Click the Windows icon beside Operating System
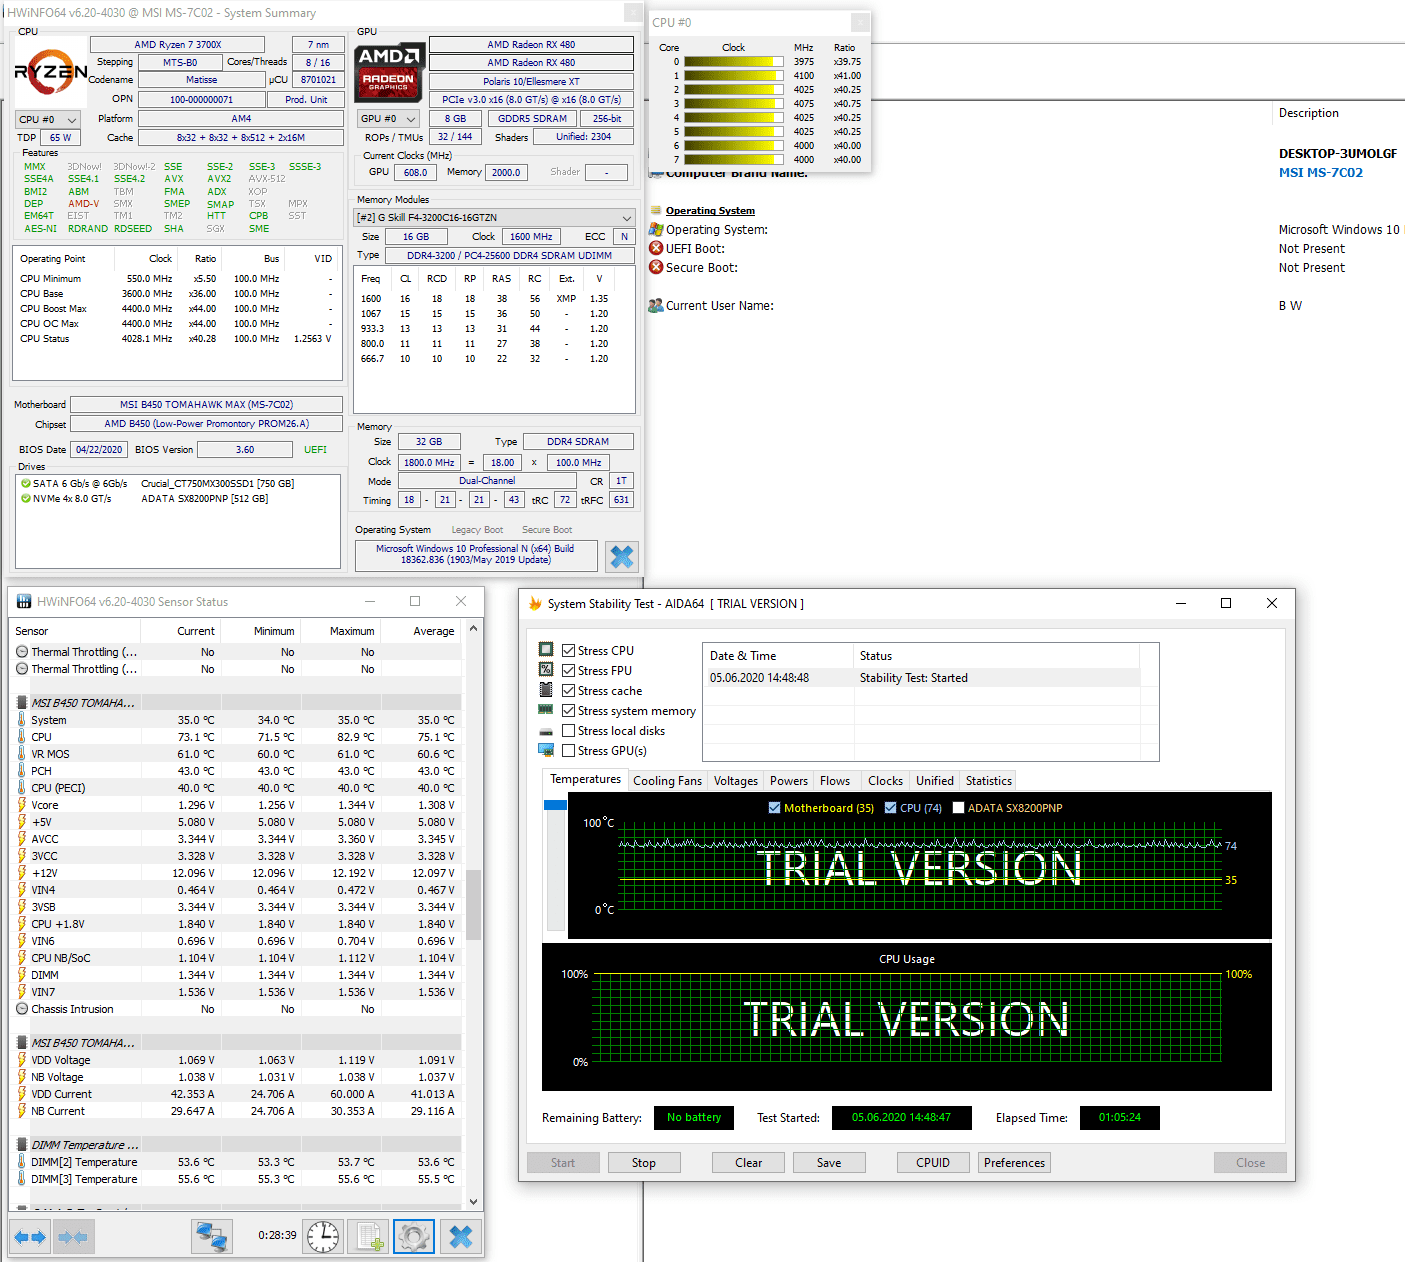 click(656, 229)
